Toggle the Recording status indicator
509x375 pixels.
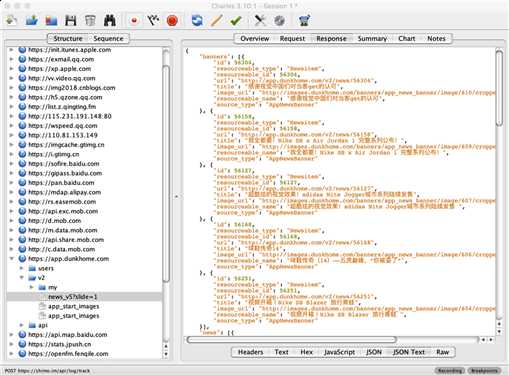(x=450, y=371)
